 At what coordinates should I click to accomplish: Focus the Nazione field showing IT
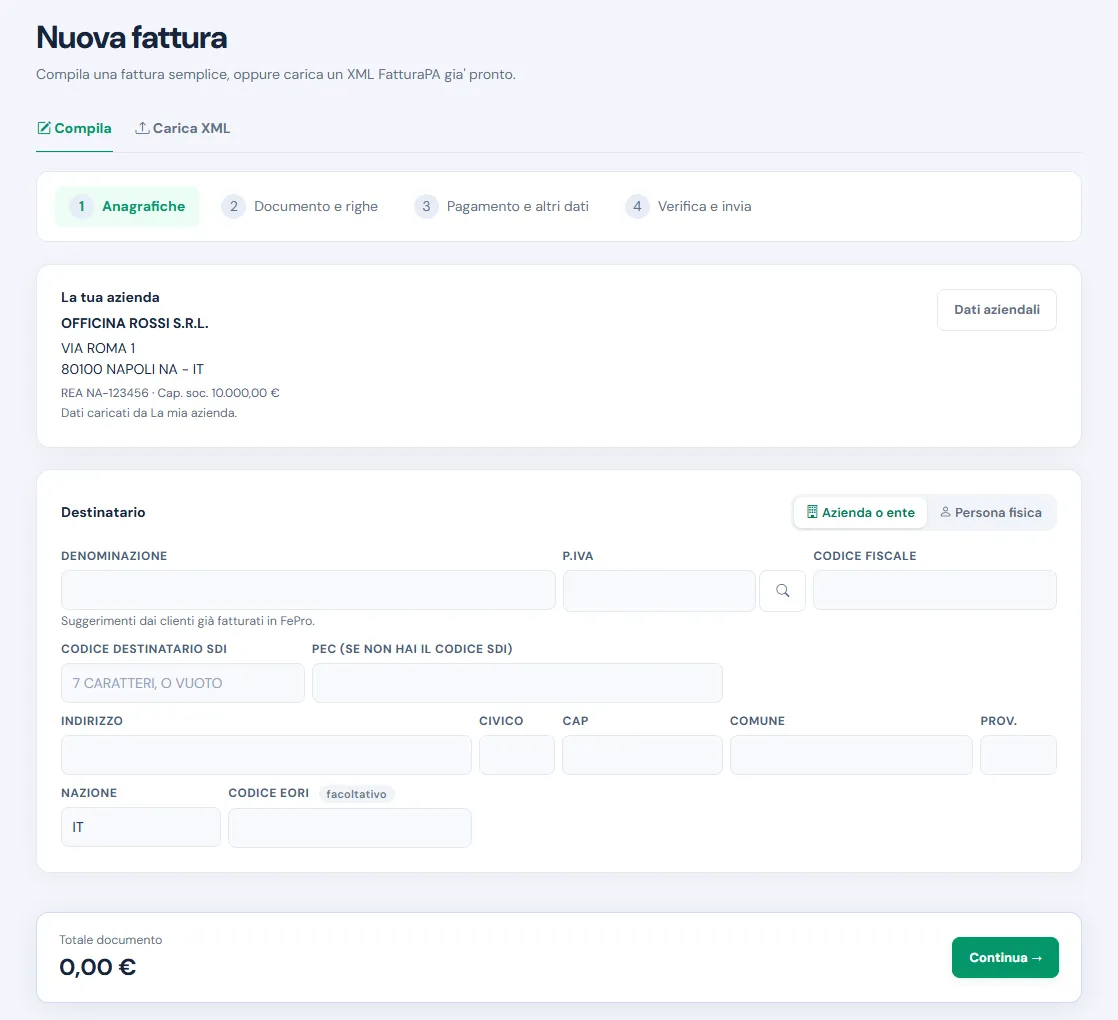pos(141,827)
